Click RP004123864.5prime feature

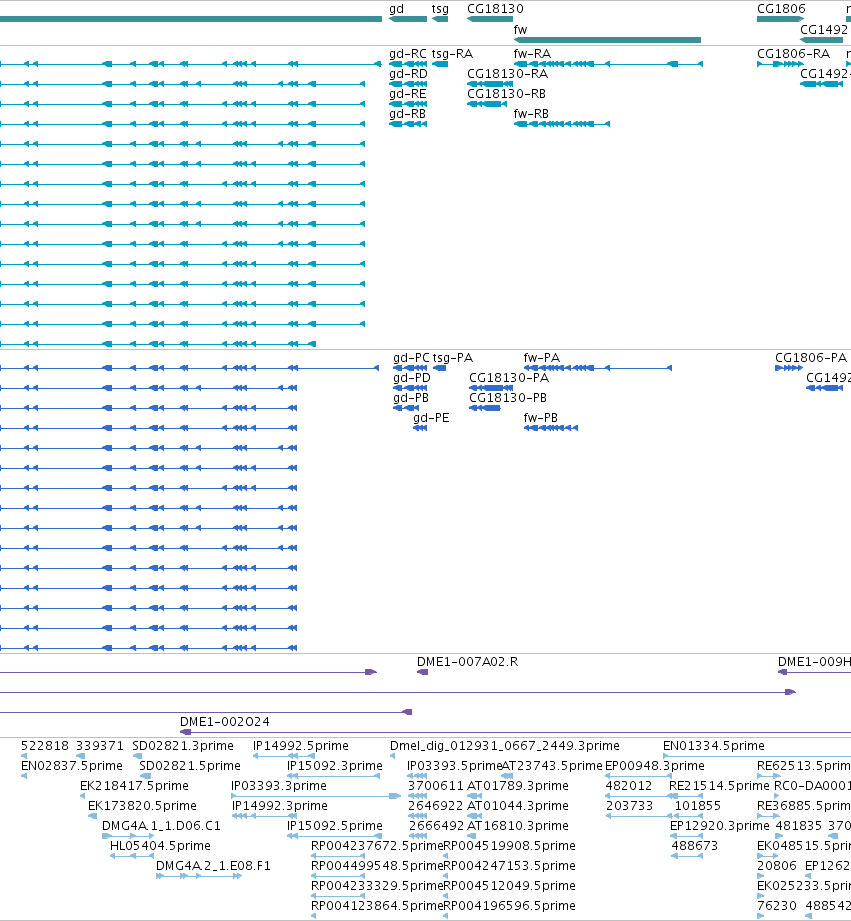coord(377,906)
